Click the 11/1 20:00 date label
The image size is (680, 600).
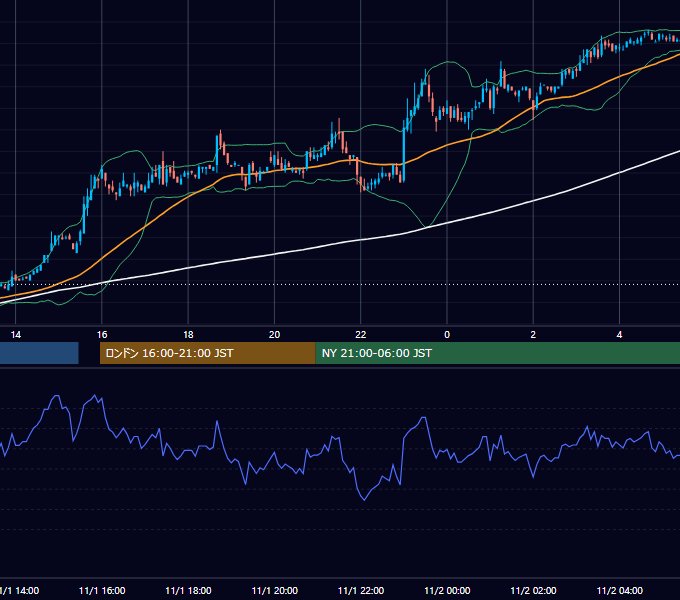pyautogui.click(x=275, y=590)
